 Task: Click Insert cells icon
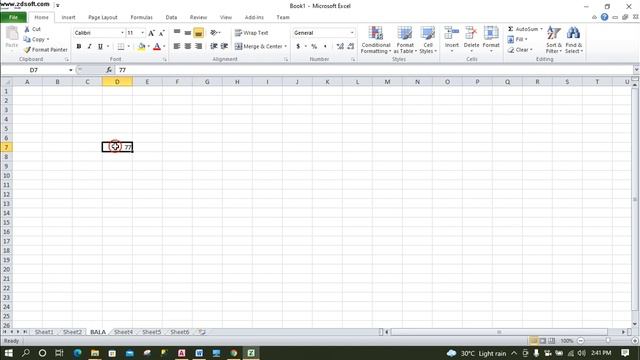point(451,33)
